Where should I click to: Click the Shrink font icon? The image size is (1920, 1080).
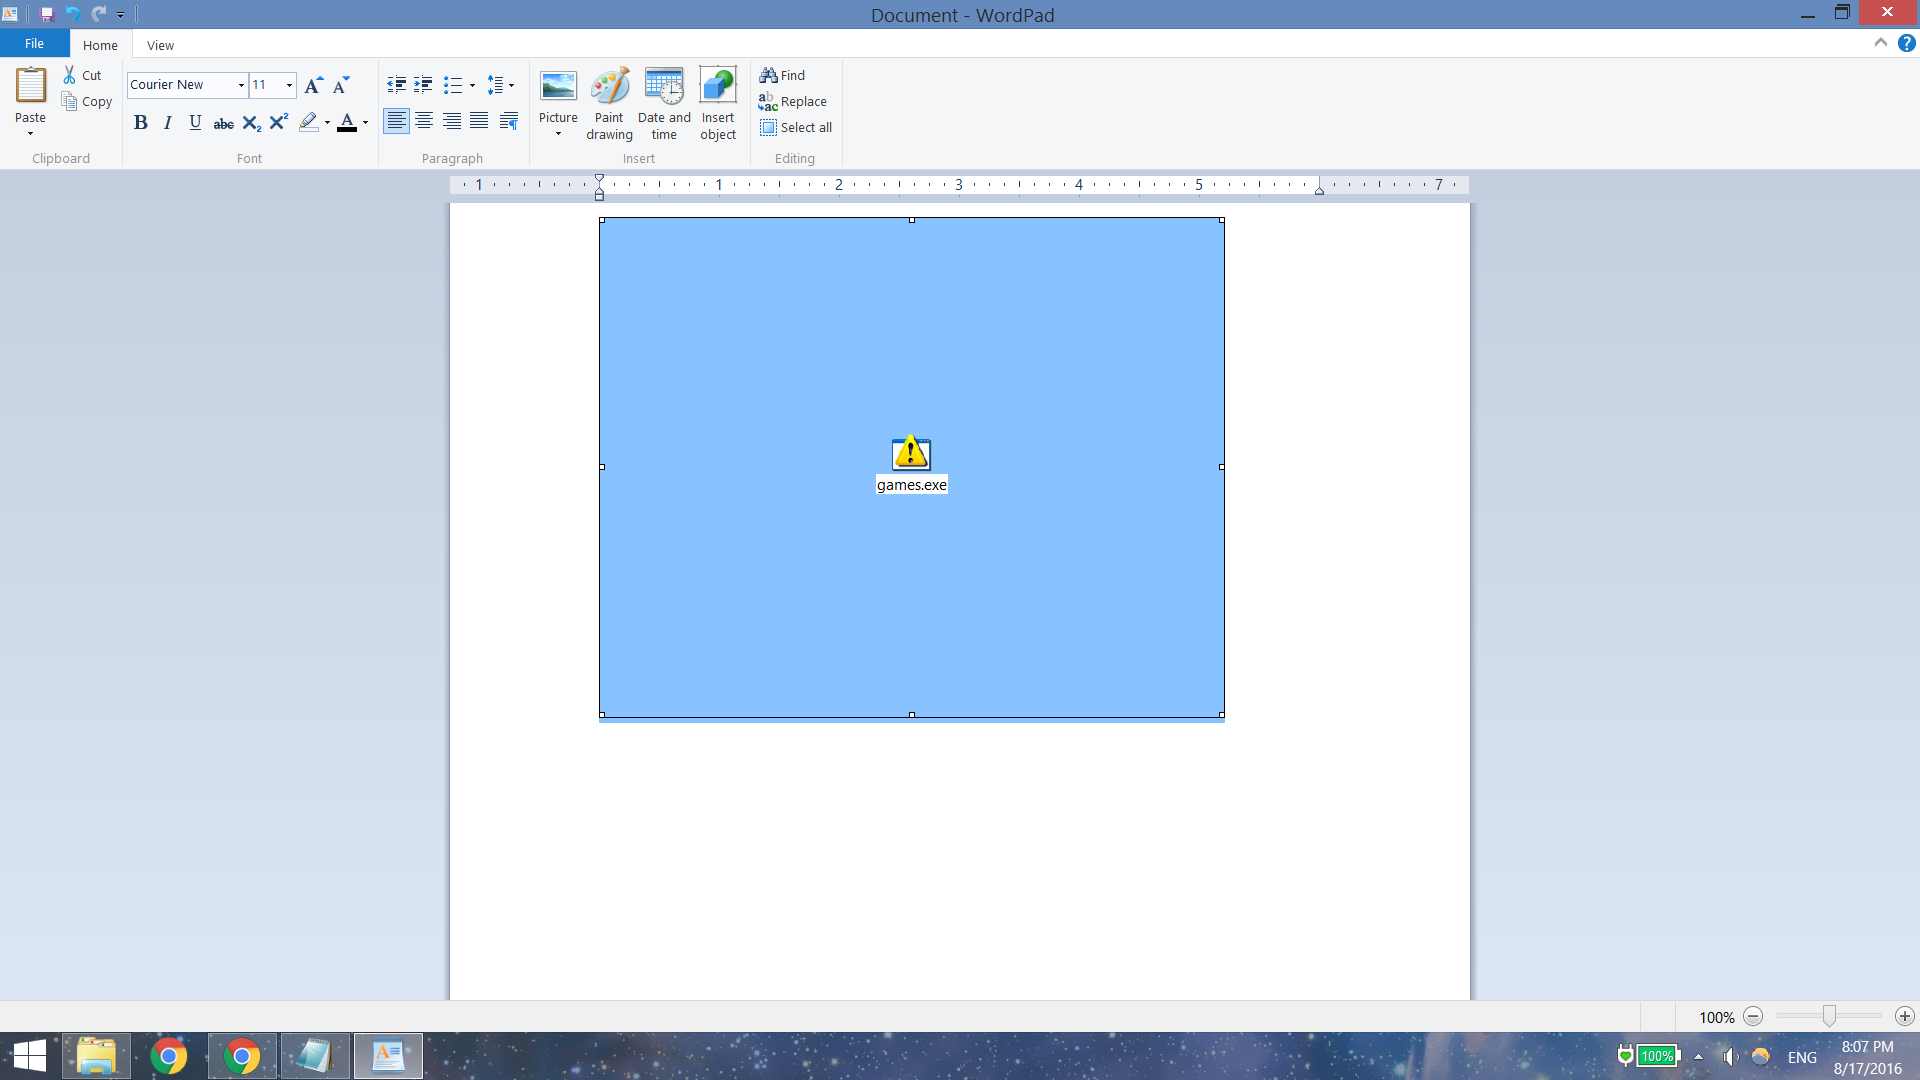(x=341, y=85)
